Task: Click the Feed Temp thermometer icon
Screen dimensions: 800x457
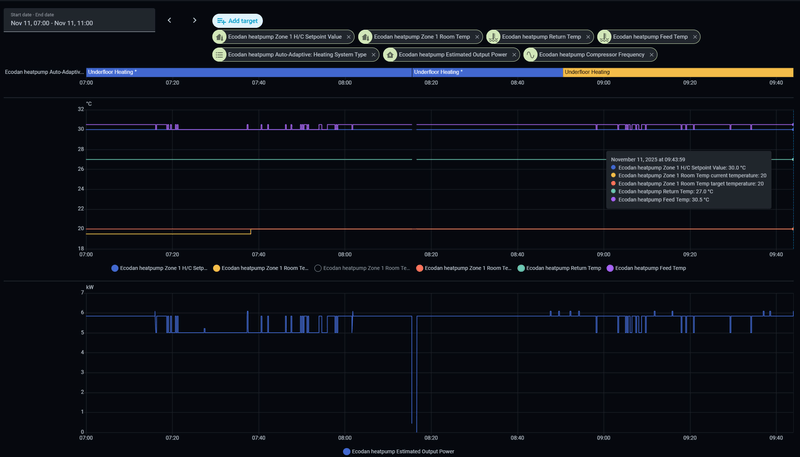Action: click(606, 37)
